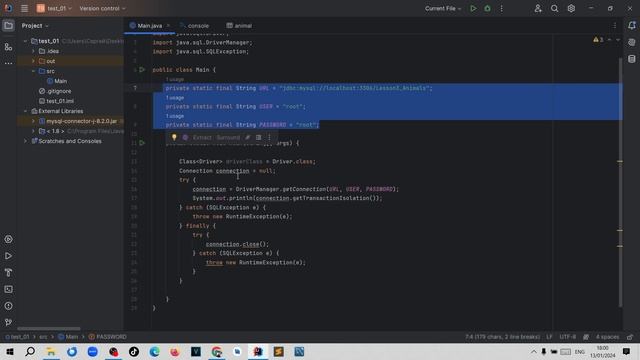The width and height of the screenshot is (640, 360).
Task: Expand the < 1.8 > JDK node
Action: (33, 131)
